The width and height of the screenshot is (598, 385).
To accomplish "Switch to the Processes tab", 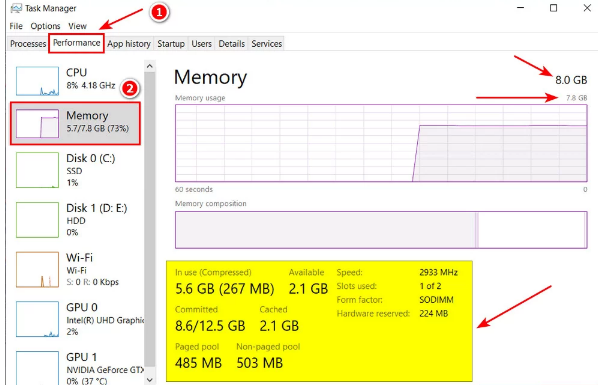I will coord(28,44).
